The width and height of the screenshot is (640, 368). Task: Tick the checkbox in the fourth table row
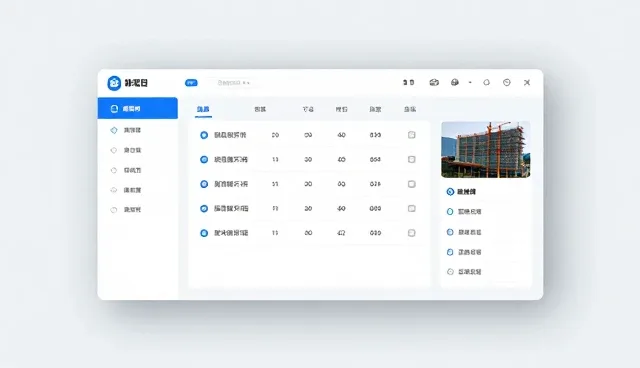[411, 208]
